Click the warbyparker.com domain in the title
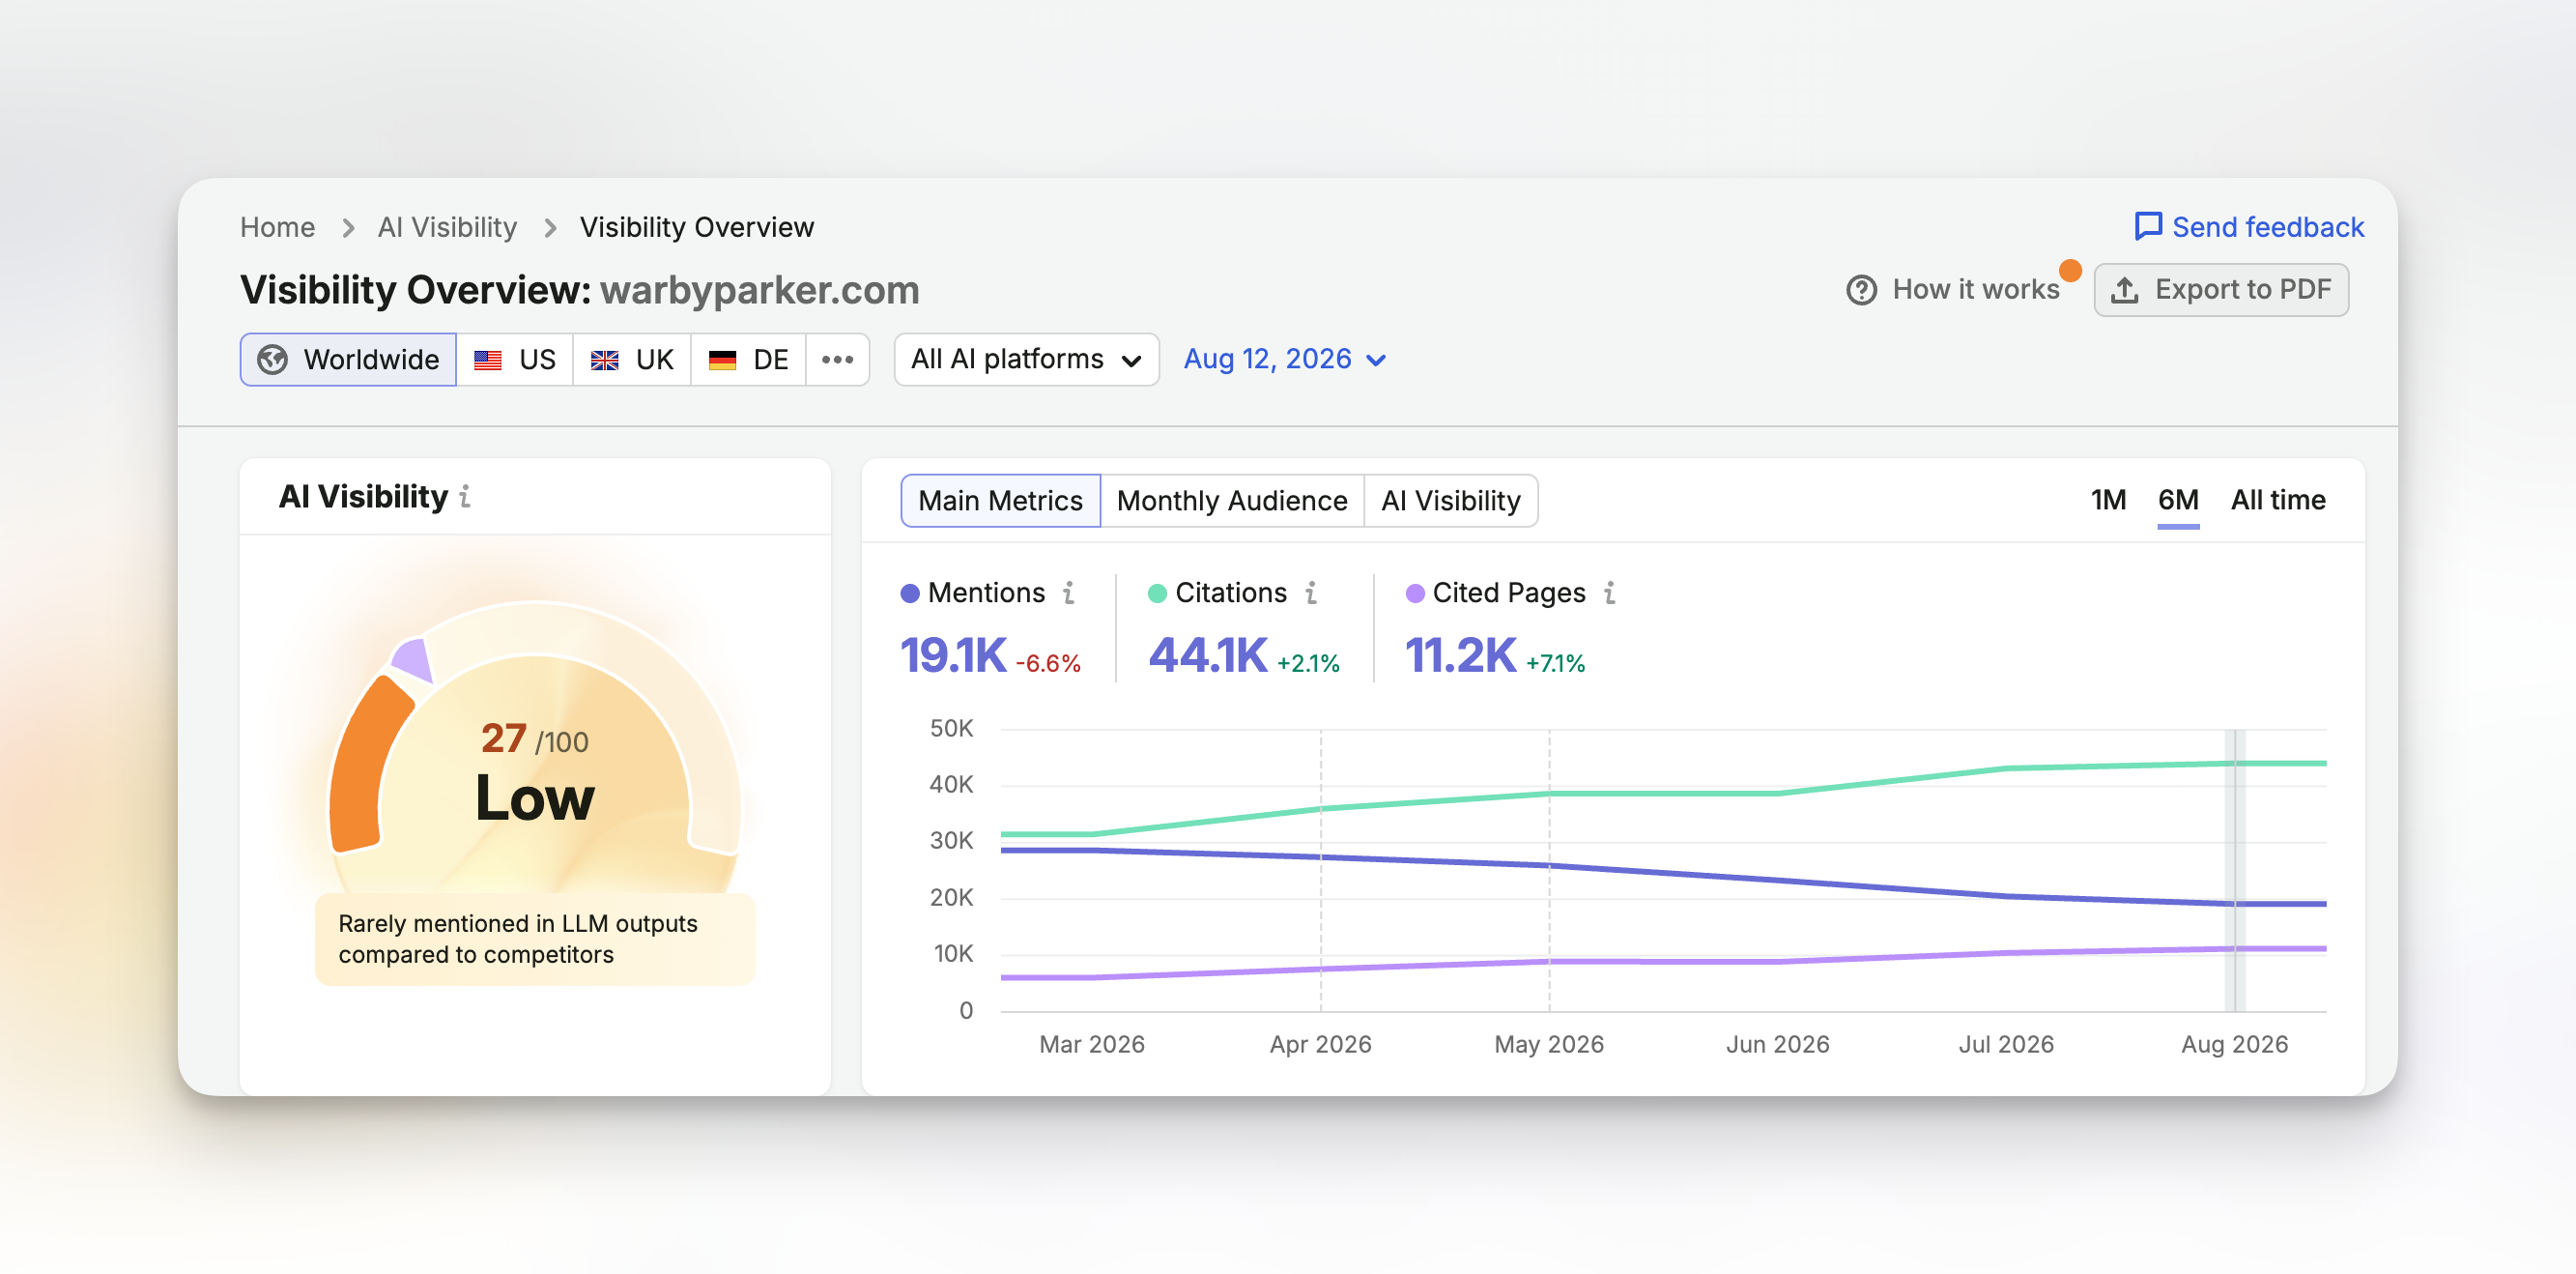 [759, 291]
